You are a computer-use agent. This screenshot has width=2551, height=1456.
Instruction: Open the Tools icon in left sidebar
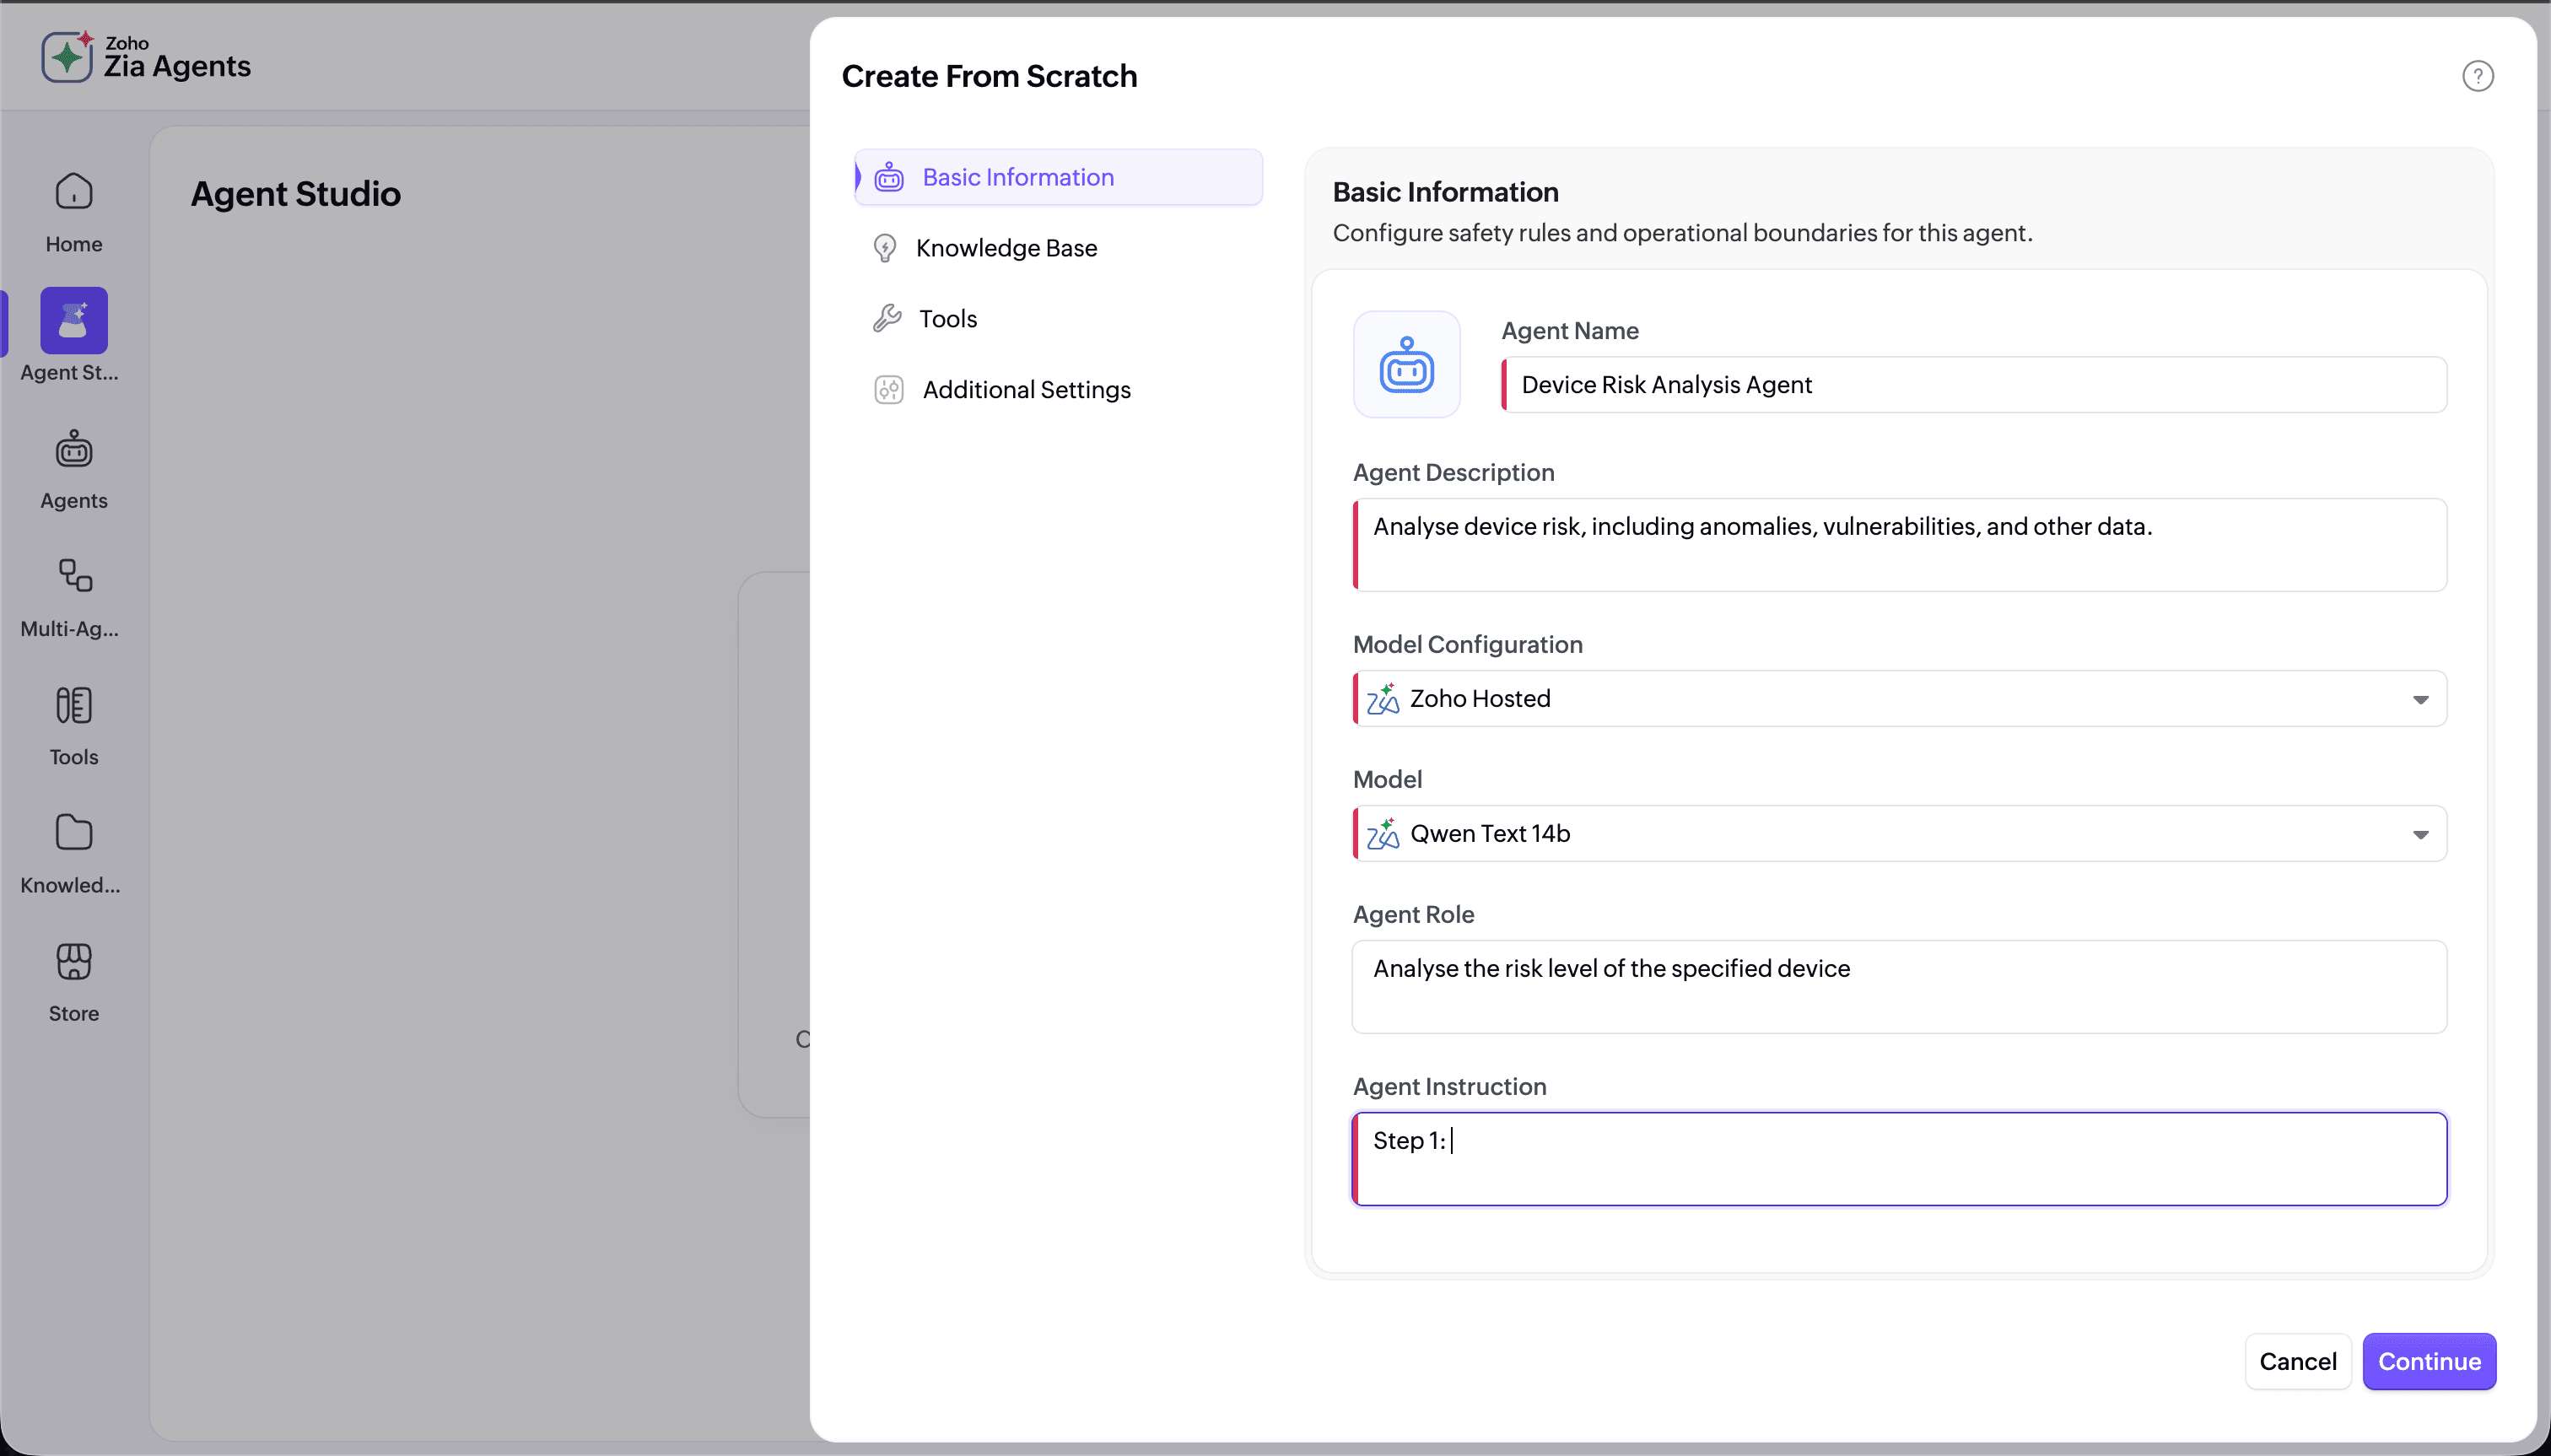[x=74, y=705]
